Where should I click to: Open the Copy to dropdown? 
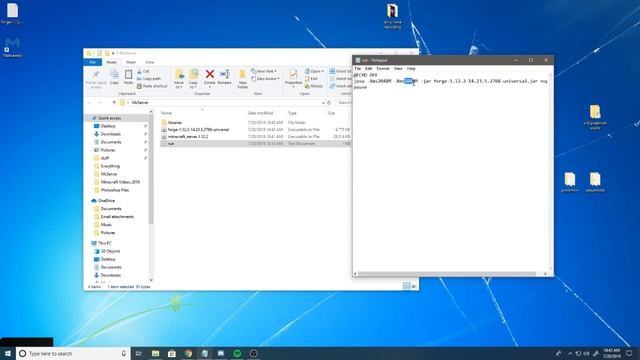(x=193, y=79)
